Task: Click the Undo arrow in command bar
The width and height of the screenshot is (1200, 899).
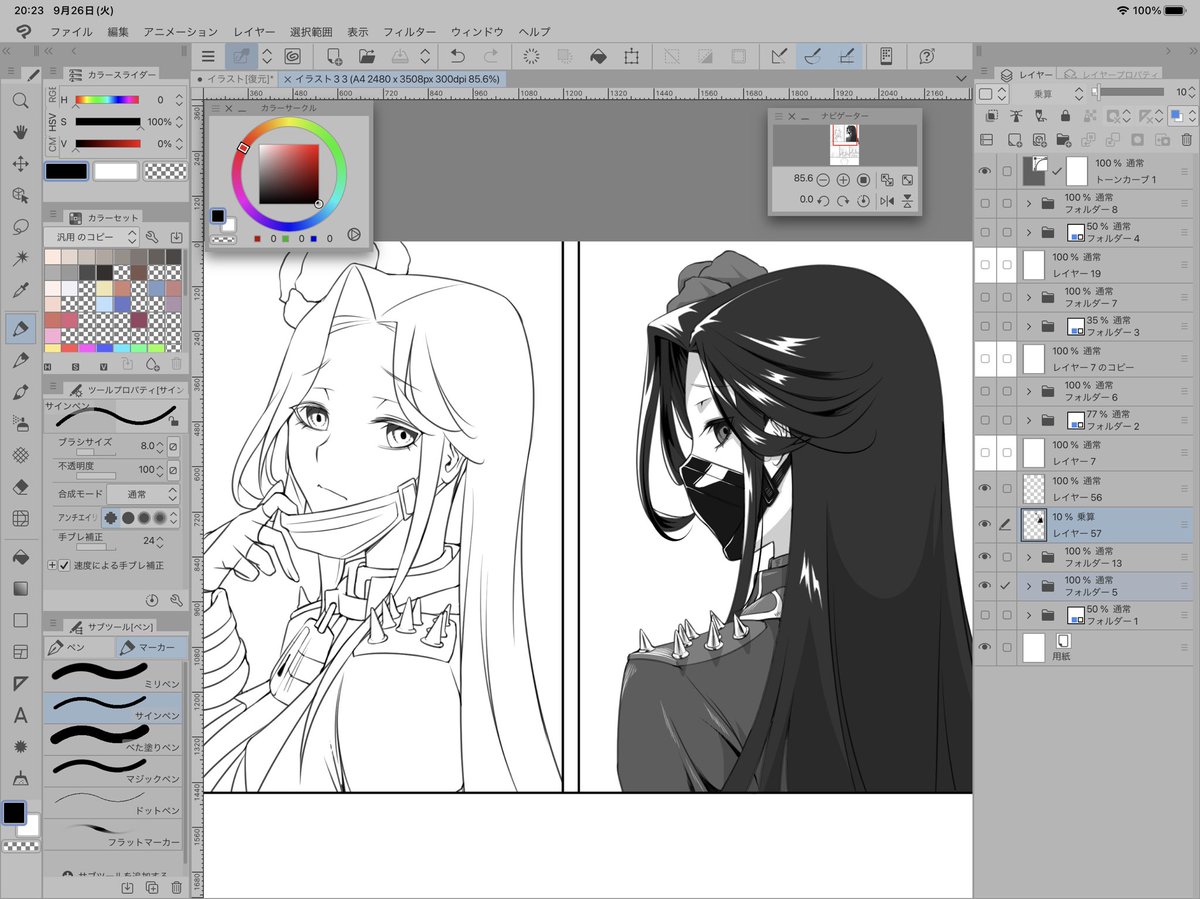Action: [x=458, y=57]
